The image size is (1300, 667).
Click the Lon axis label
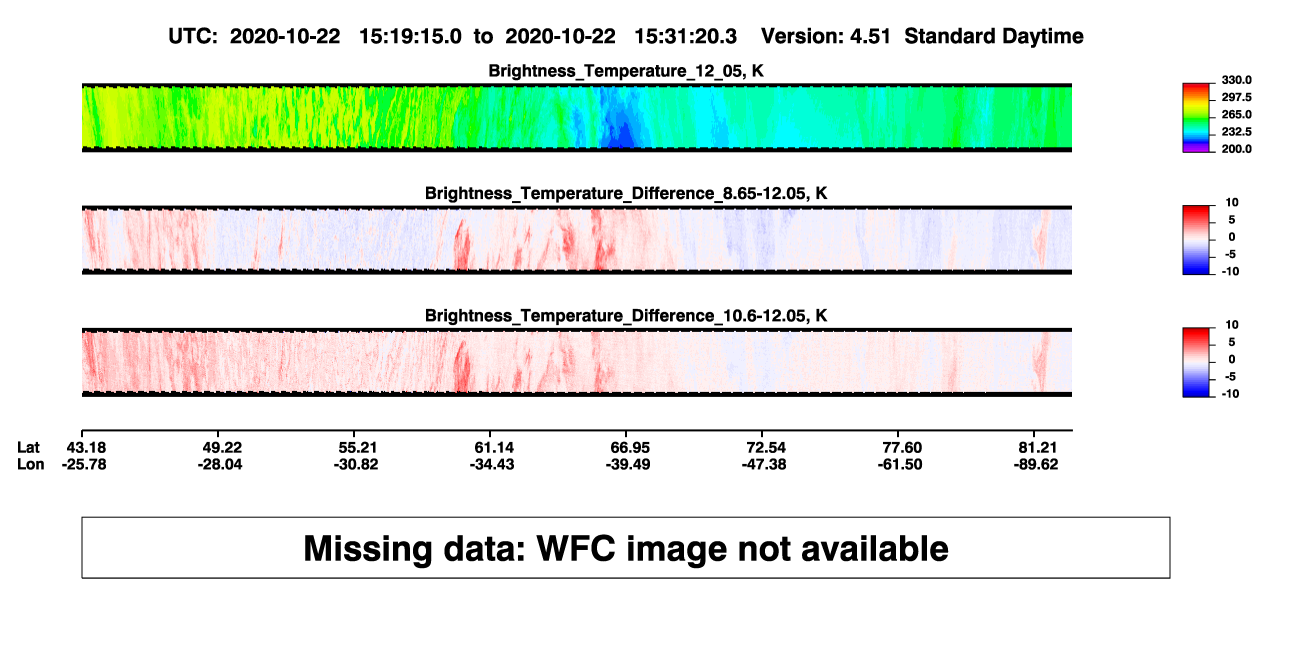[x=30, y=464]
